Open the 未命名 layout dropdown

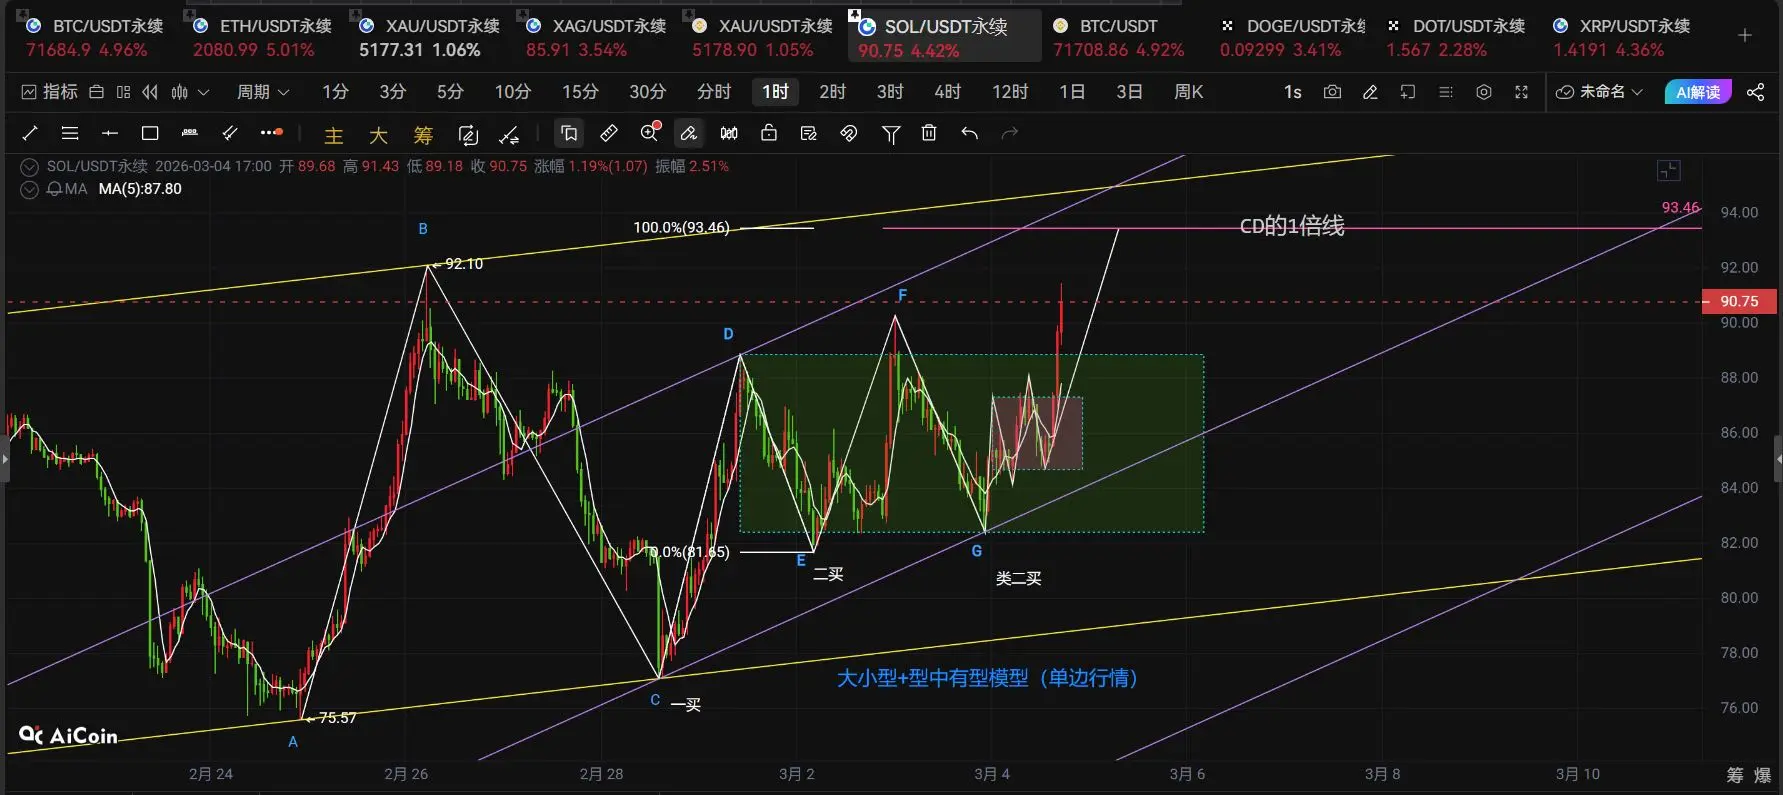[1599, 92]
